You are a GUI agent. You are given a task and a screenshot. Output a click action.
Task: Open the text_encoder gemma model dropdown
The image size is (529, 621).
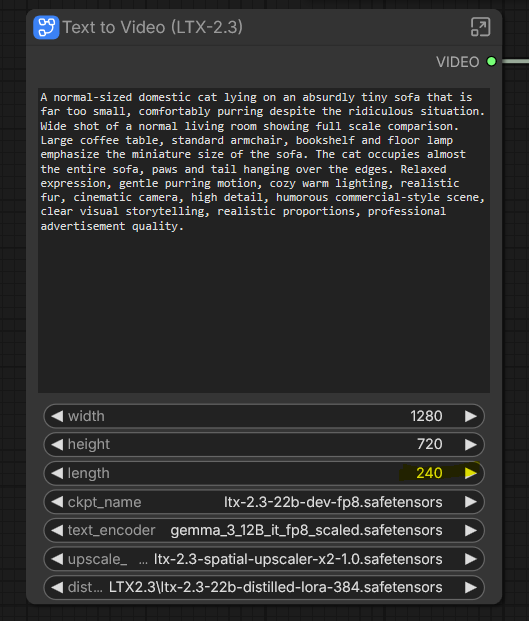264,530
